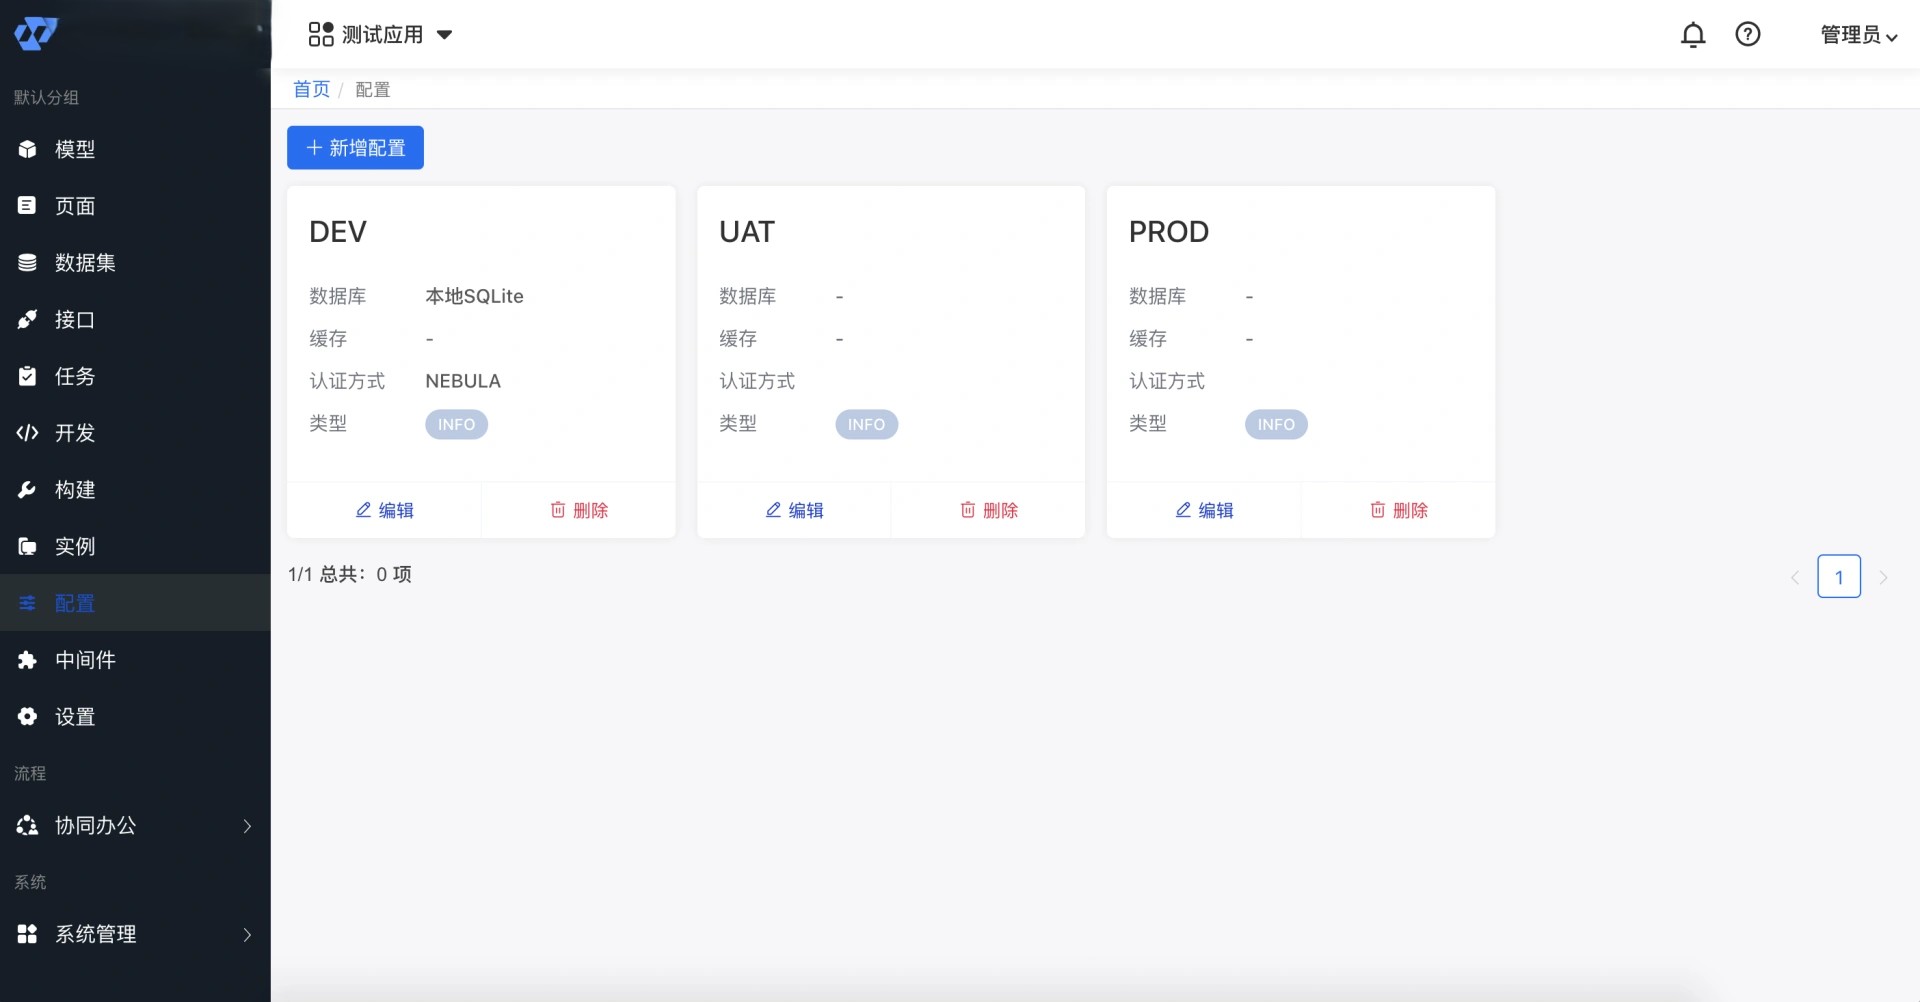The height and width of the screenshot is (1002, 1920).
Task: Open the 管理员 user menu
Action: point(1859,35)
